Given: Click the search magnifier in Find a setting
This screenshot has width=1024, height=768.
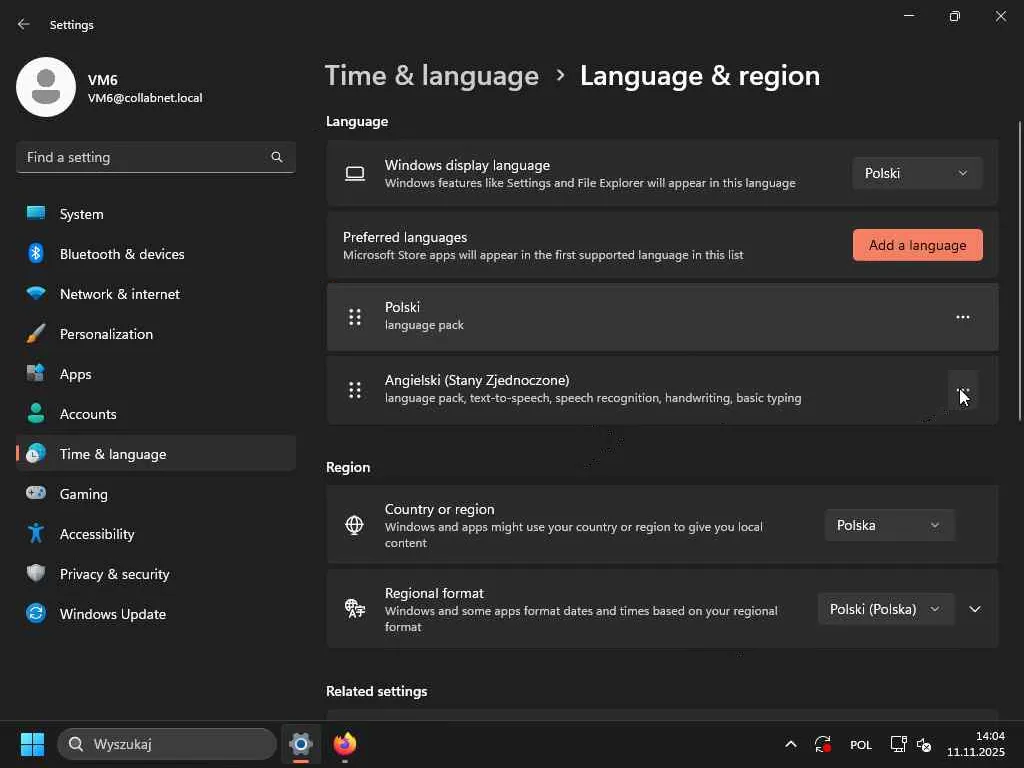Looking at the screenshot, I should point(277,157).
